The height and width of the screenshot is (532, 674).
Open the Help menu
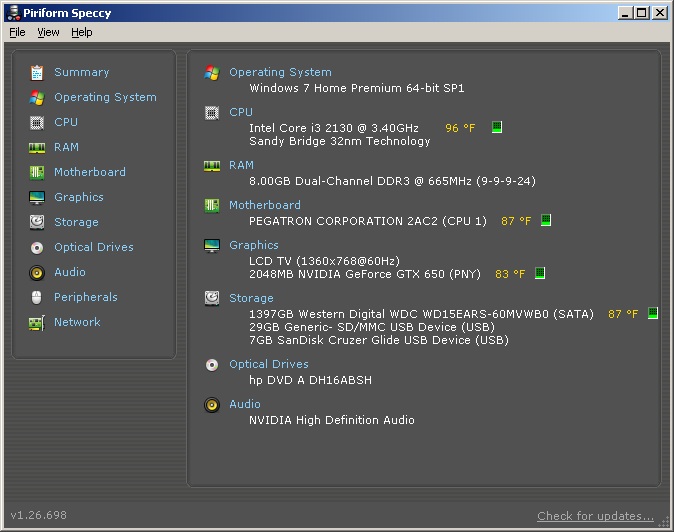[x=82, y=32]
